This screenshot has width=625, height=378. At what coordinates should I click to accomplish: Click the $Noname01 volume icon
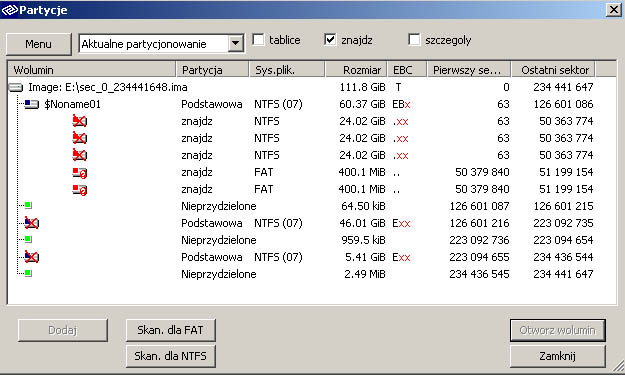(x=32, y=104)
